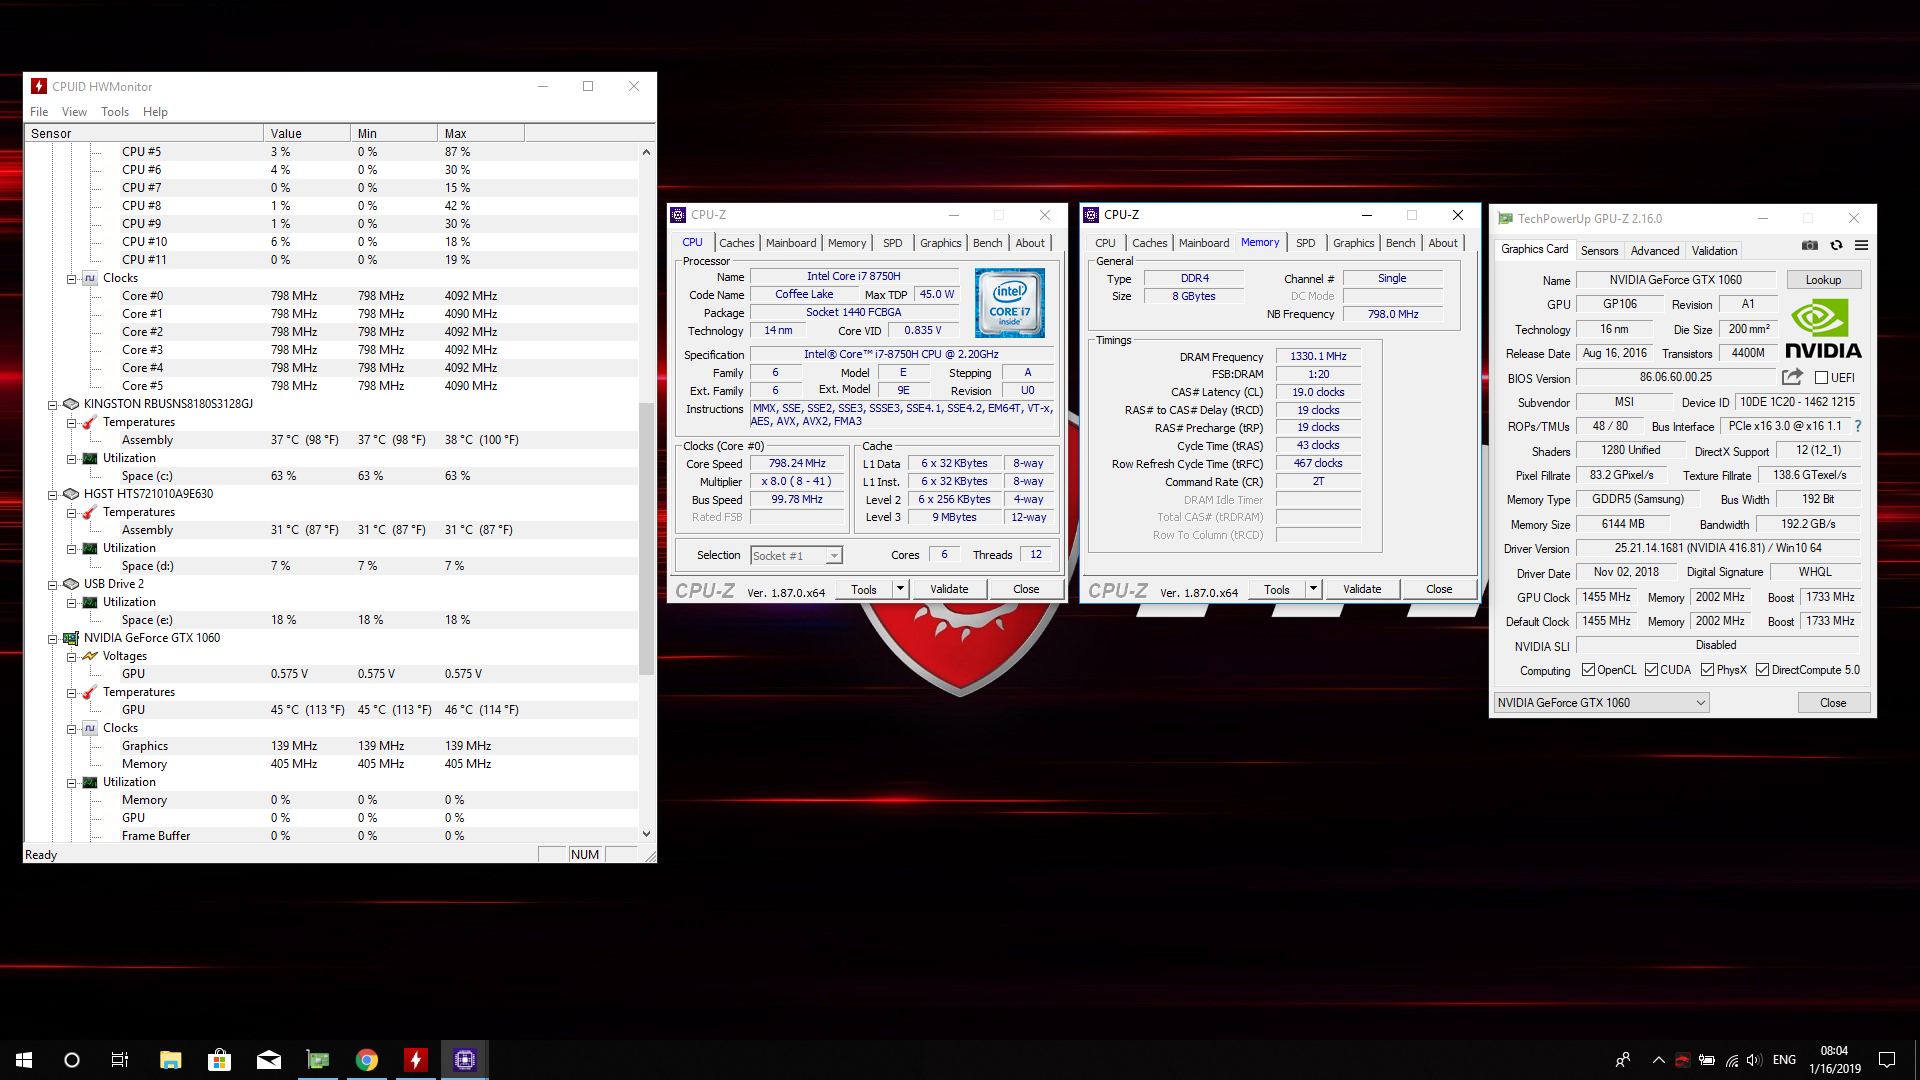Click the Bus Interface question mark icon

point(1858,426)
